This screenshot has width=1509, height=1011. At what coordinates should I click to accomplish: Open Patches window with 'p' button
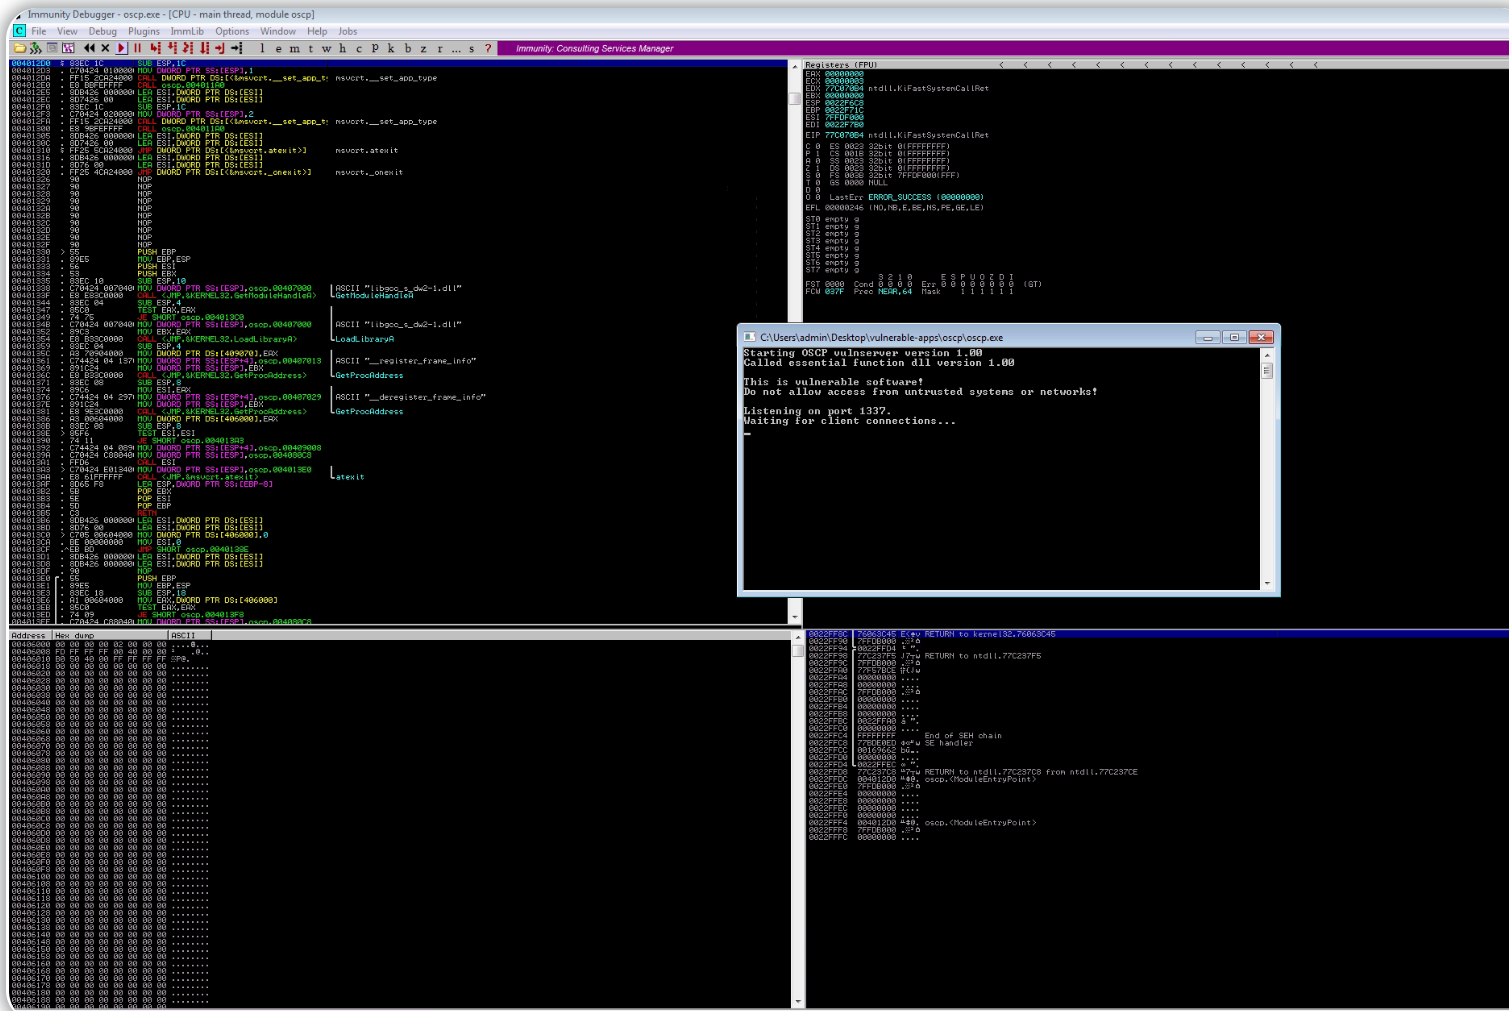coord(375,48)
